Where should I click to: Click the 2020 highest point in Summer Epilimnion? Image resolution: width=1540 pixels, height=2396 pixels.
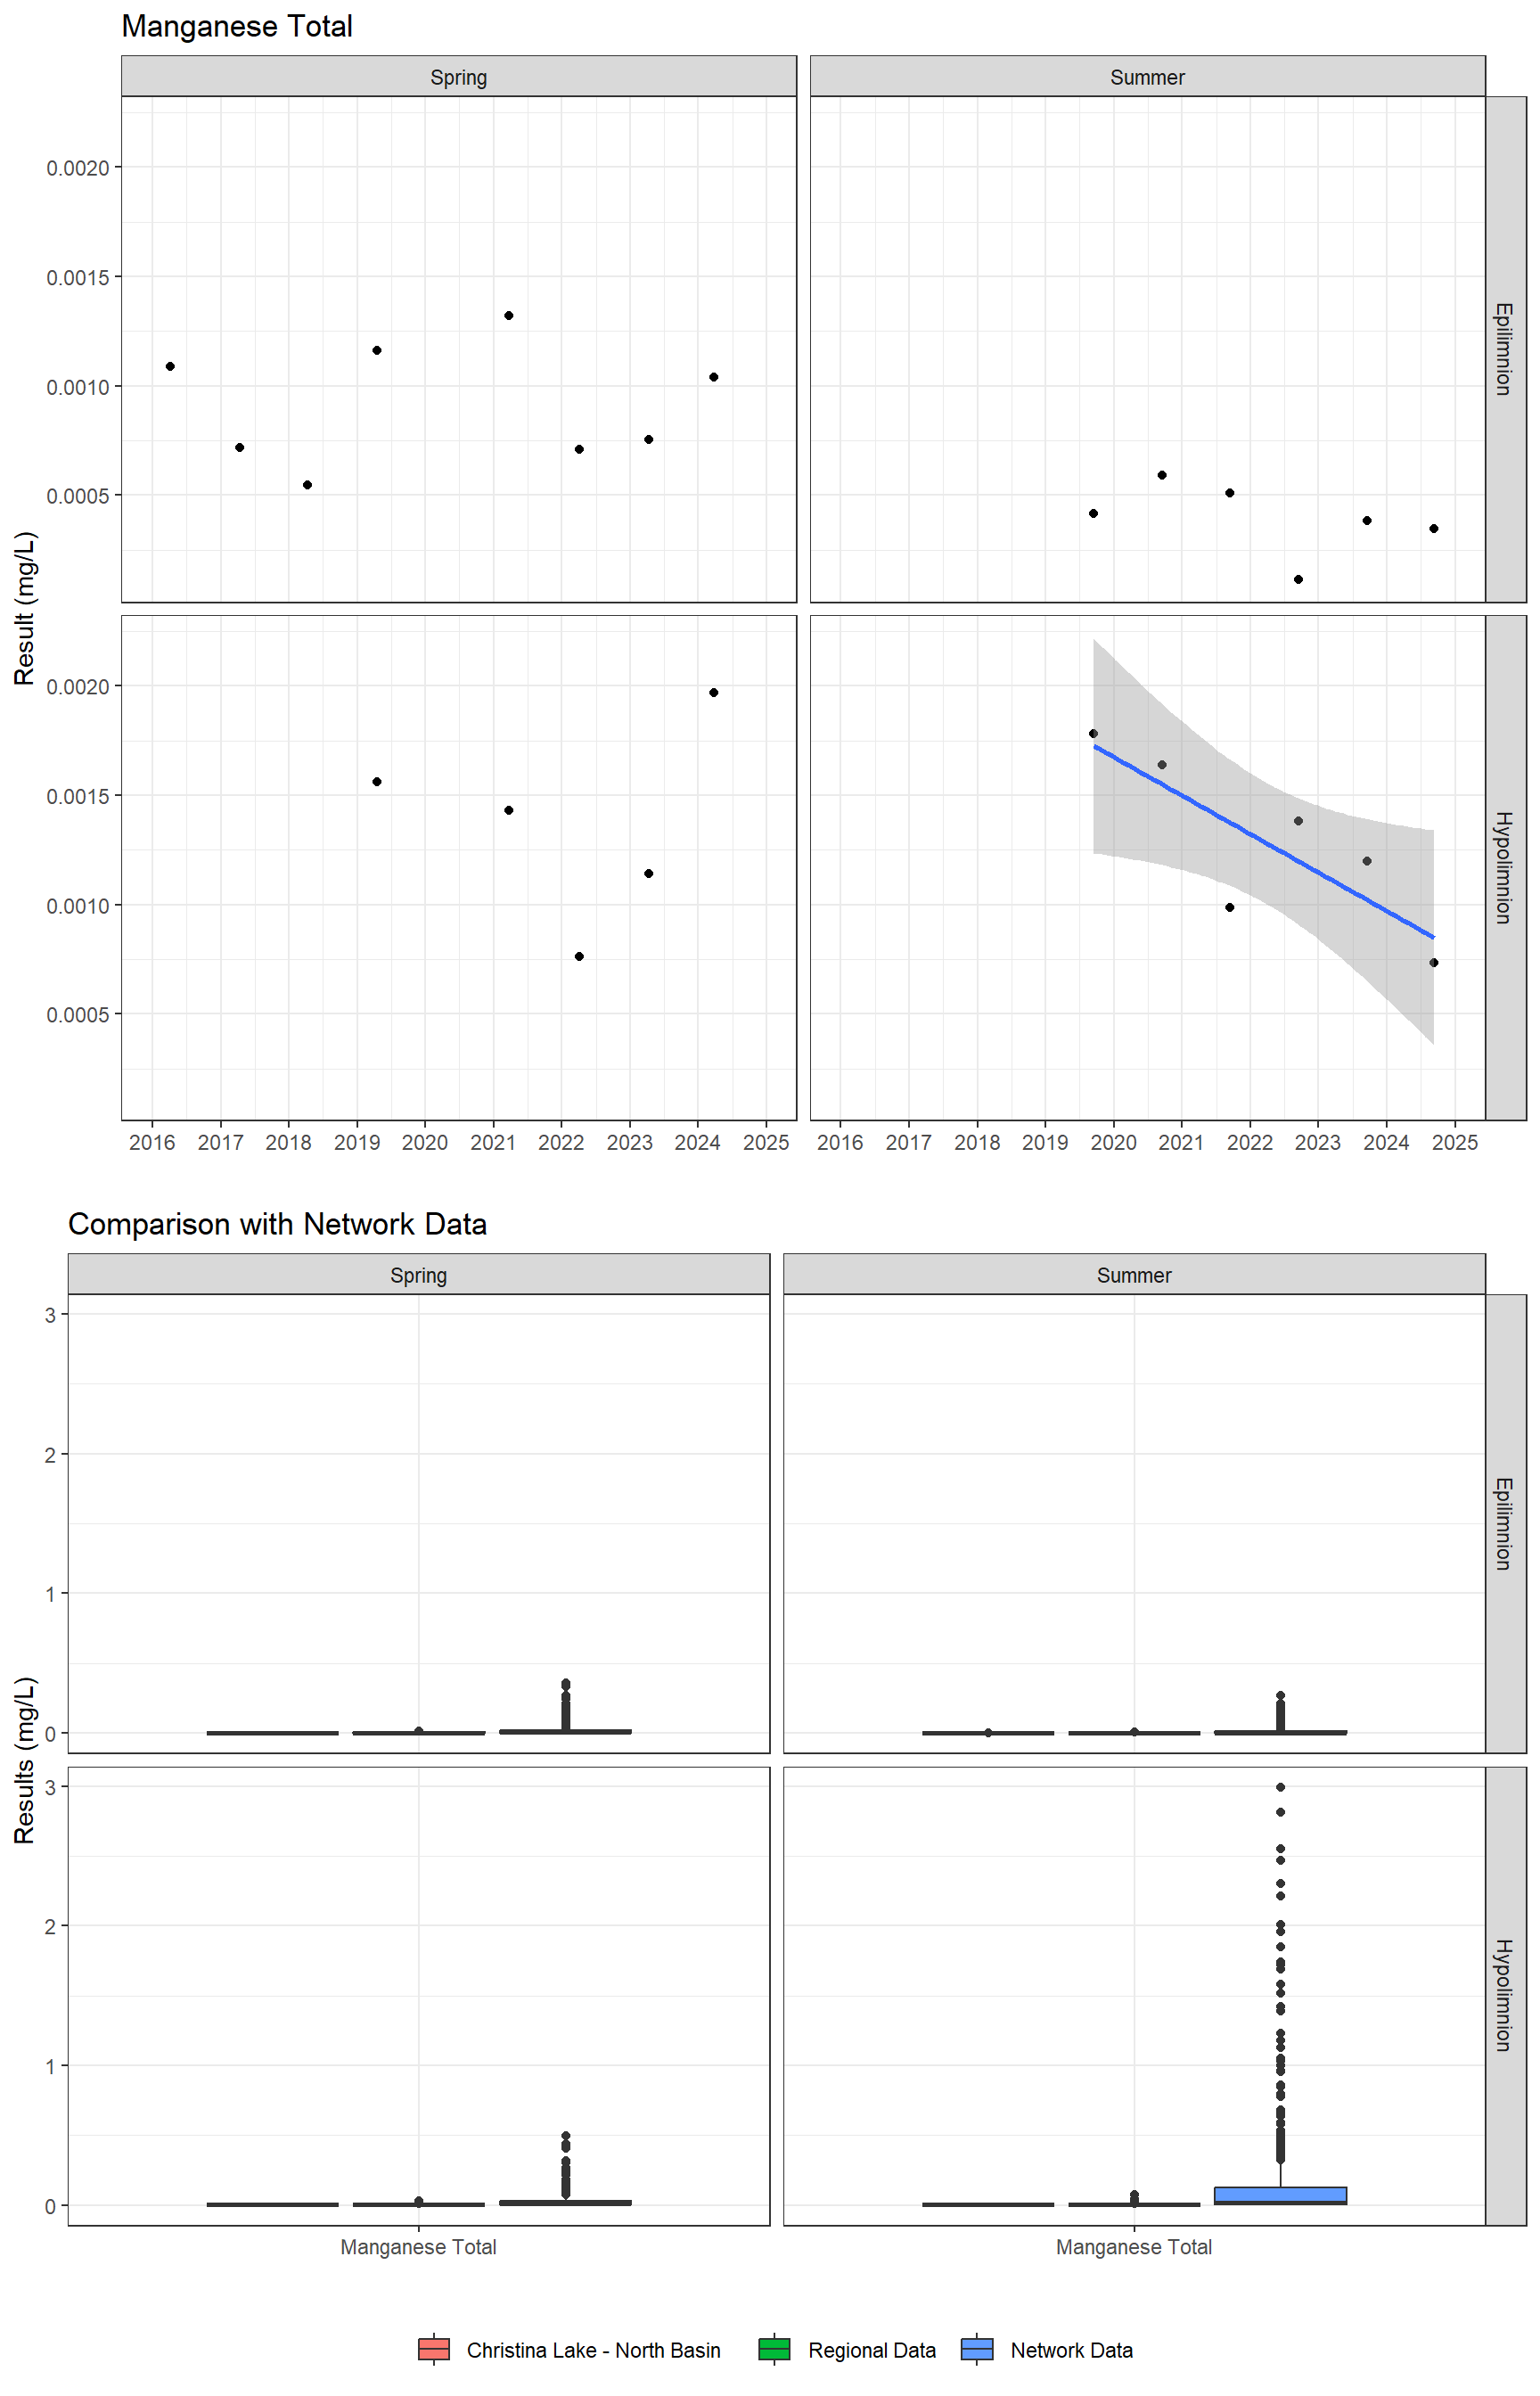(x=1161, y=475)
